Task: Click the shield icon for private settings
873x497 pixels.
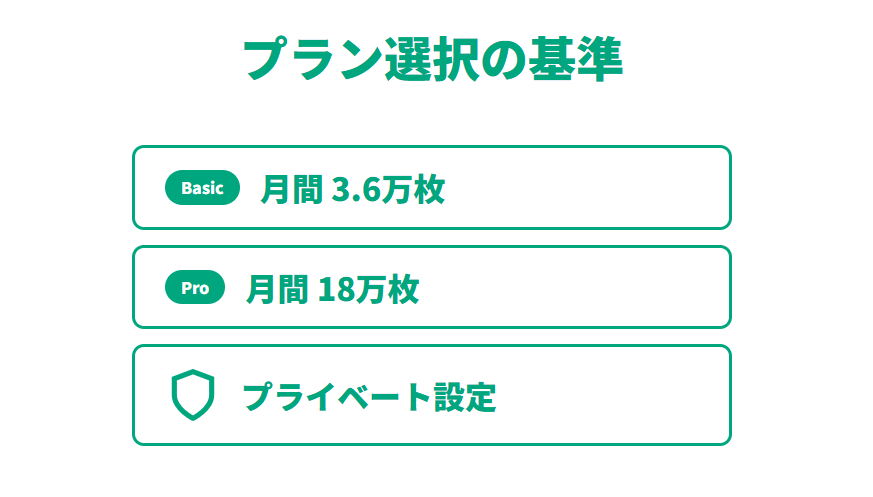Action: click(192, 395)
